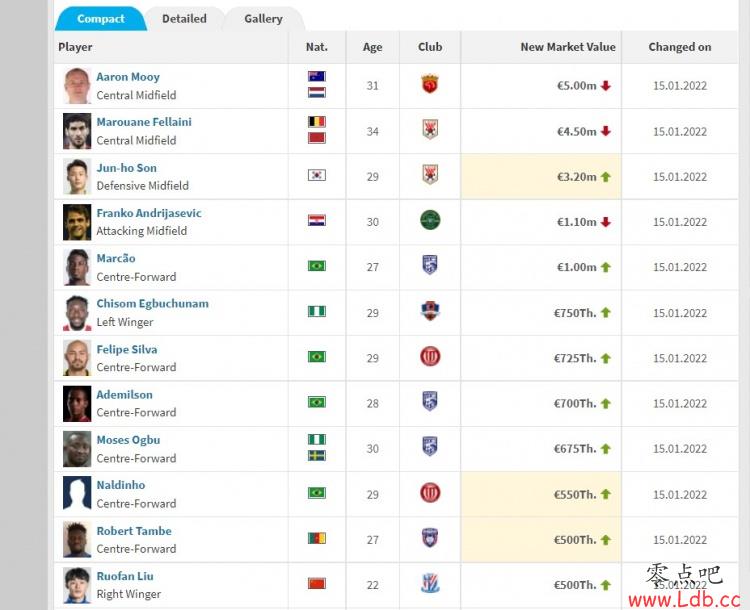Click the green club badge in Franko Andrijasevic's row
750x610 pixels.
click(430, 220)
